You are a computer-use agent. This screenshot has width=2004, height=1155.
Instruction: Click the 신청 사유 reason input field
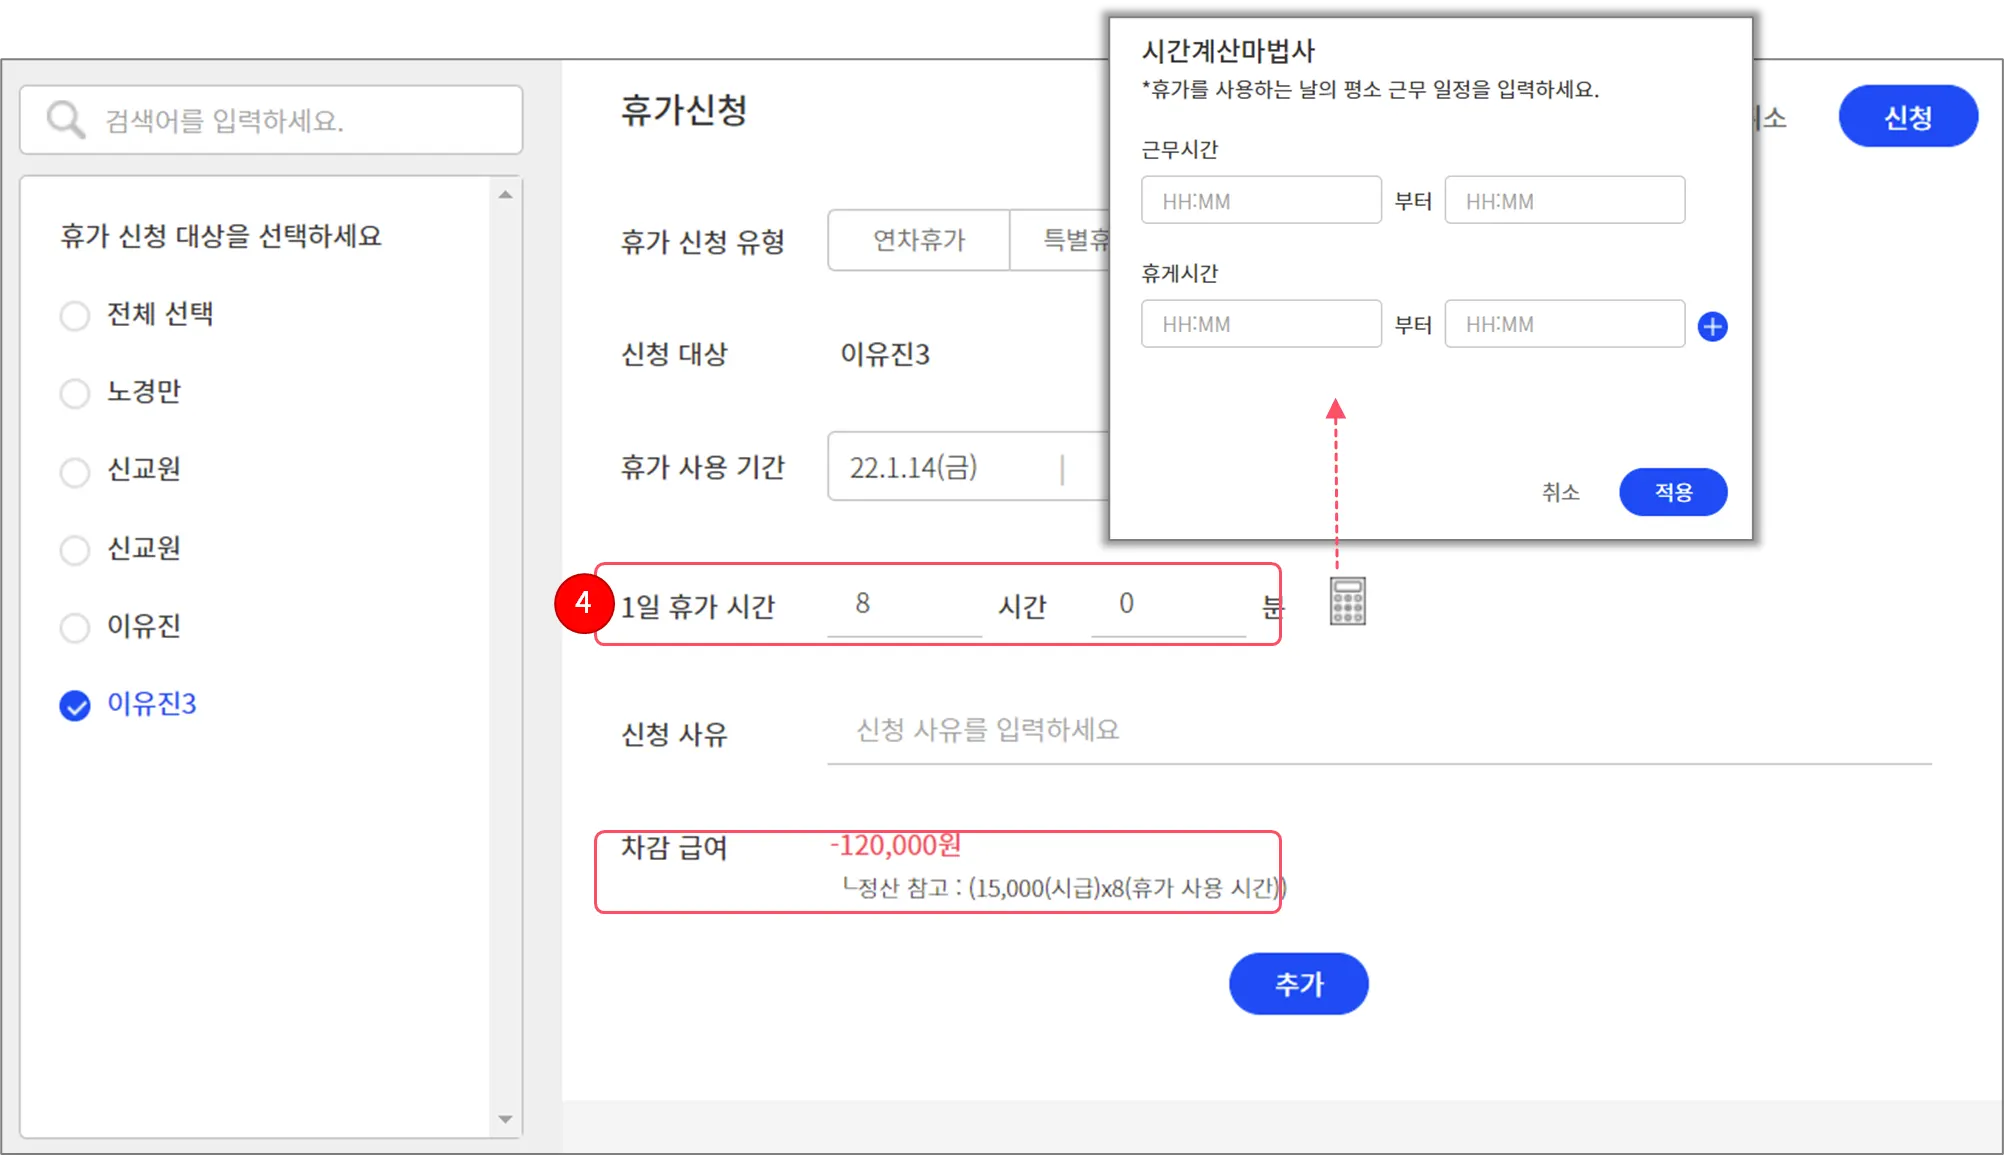click(x=1378, y=731)
